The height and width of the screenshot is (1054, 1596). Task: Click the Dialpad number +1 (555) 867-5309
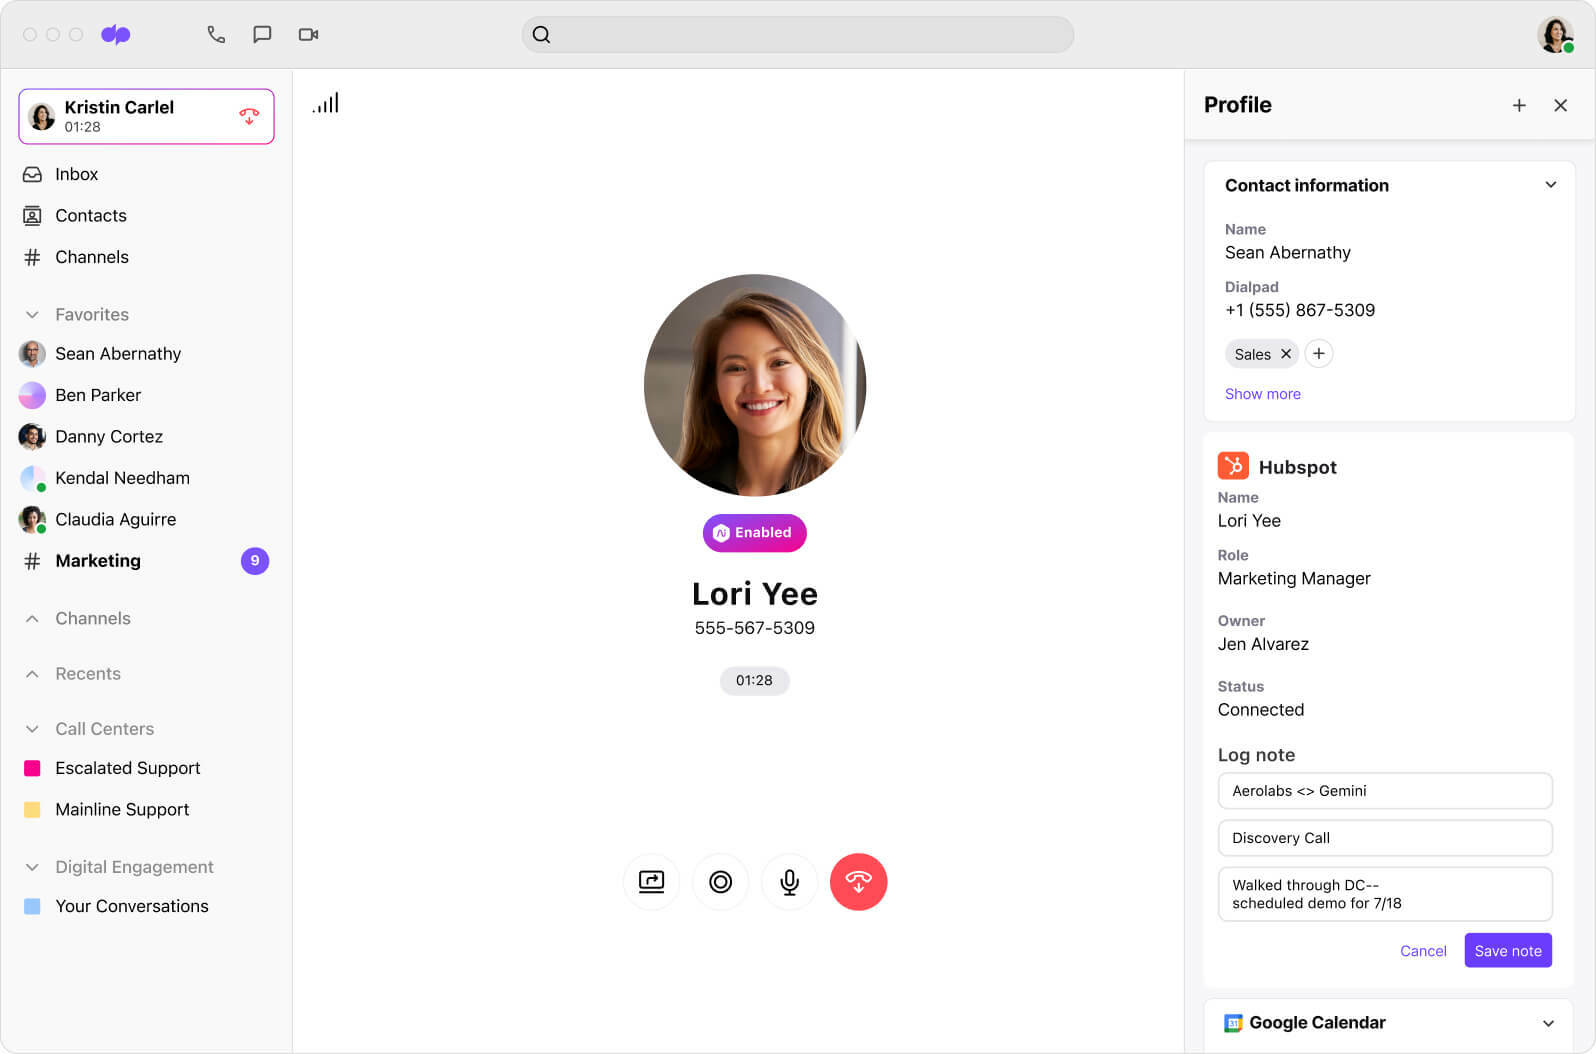pyautogui.click(x=1299, y=310)
